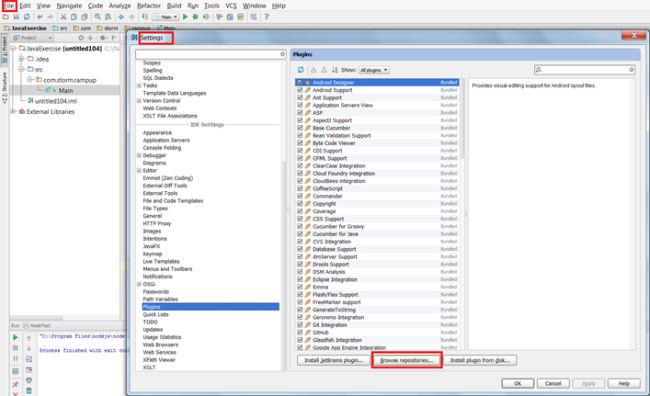Click the Back navigation arrow in the toolbar

(x=121, y=17)
